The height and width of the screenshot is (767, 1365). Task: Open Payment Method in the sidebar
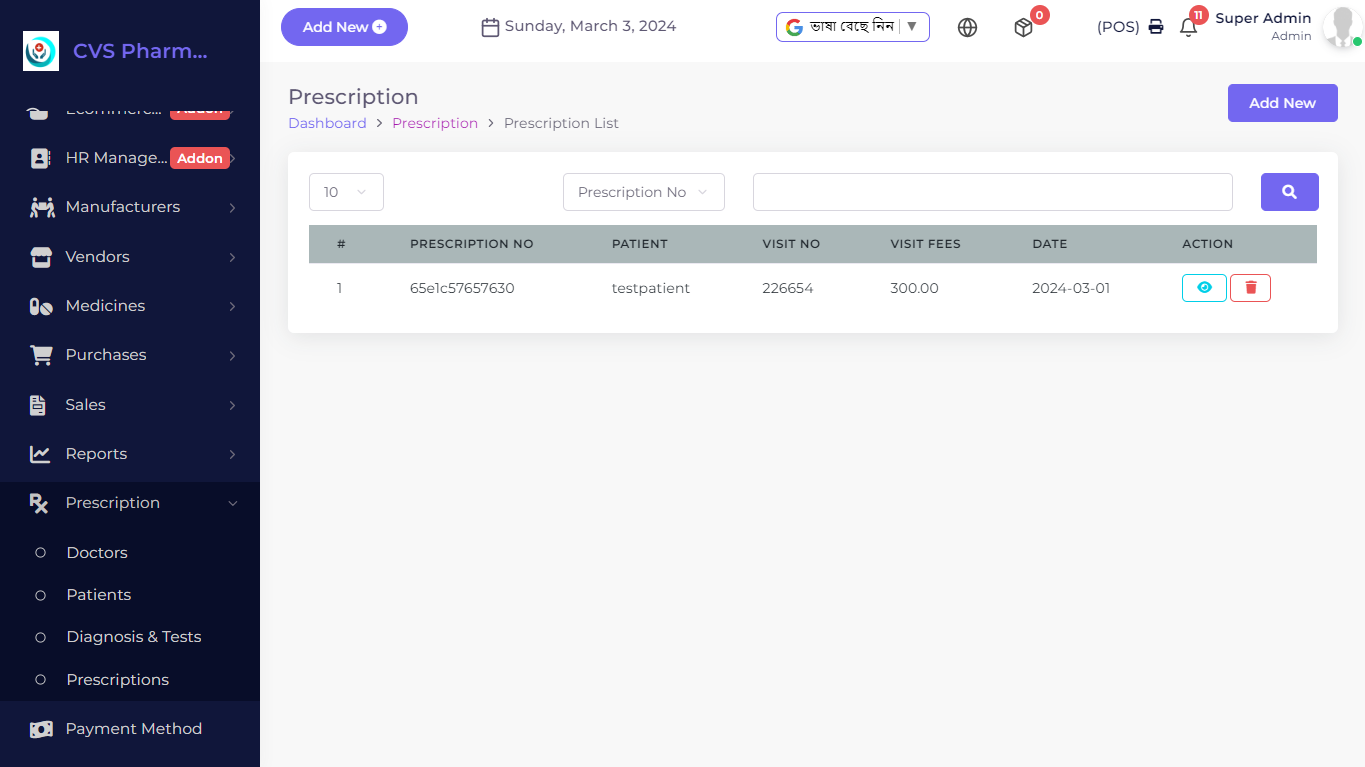click(133, 729)
